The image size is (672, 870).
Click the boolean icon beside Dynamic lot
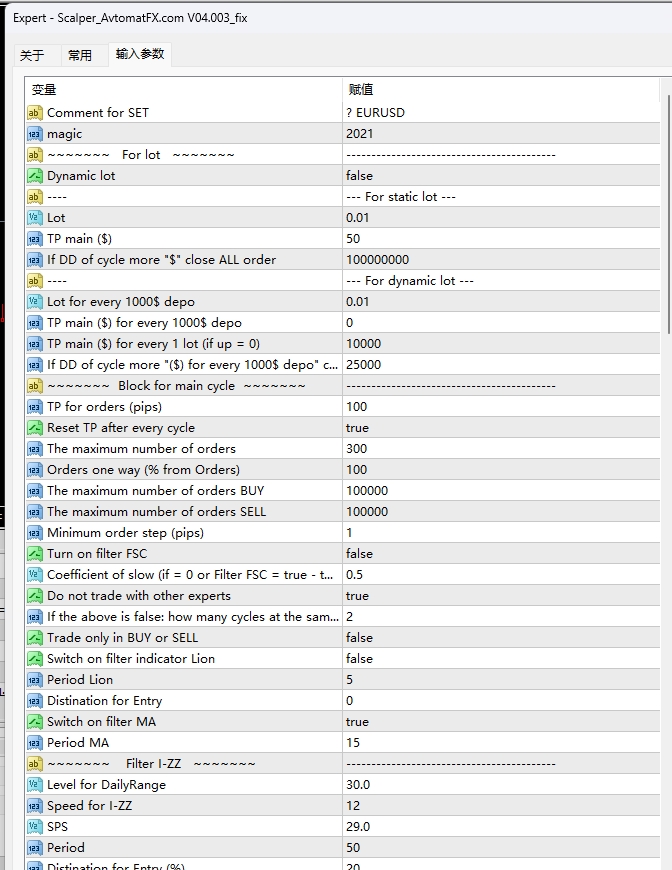click(x=34, y=176)
